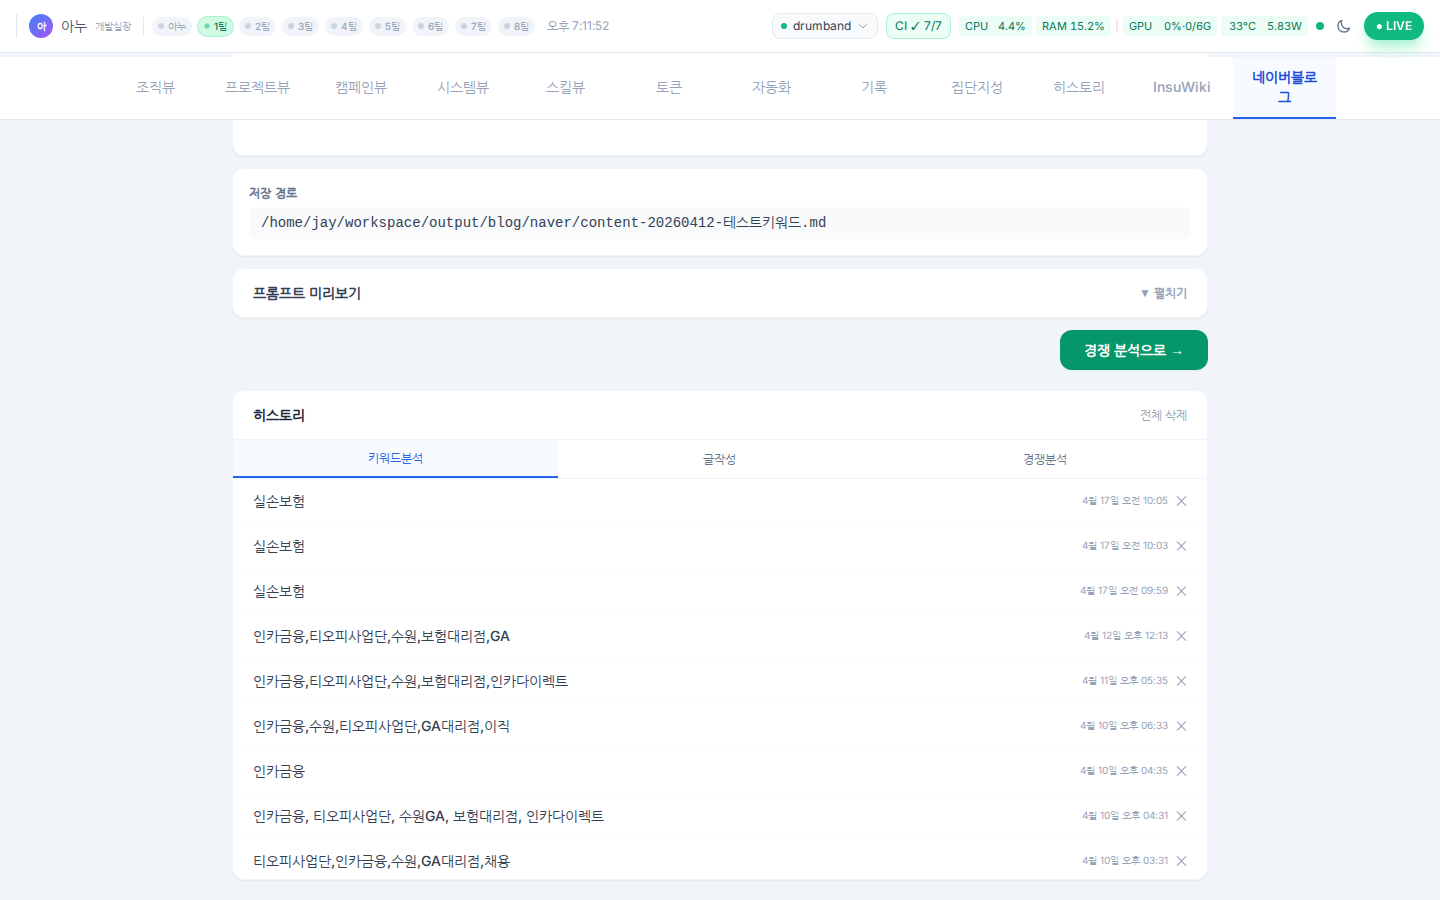Open the InsuWiki navigation tab
The image size is (1440, 900).
[1181, 87]
